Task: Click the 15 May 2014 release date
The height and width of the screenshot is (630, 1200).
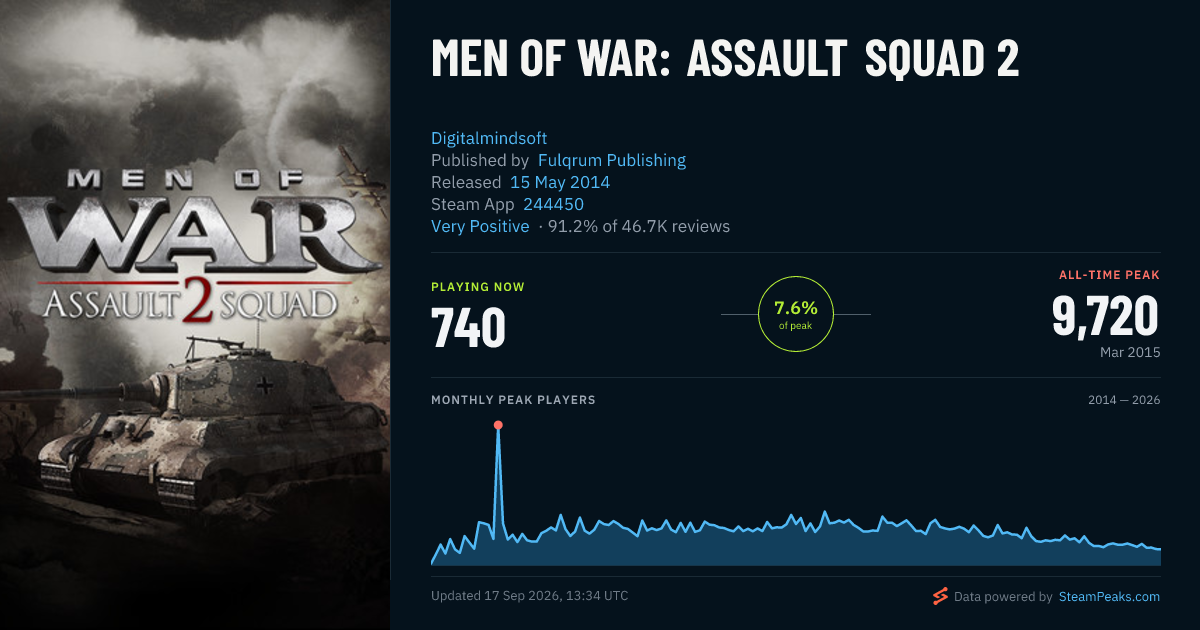Action: point(560,182)
